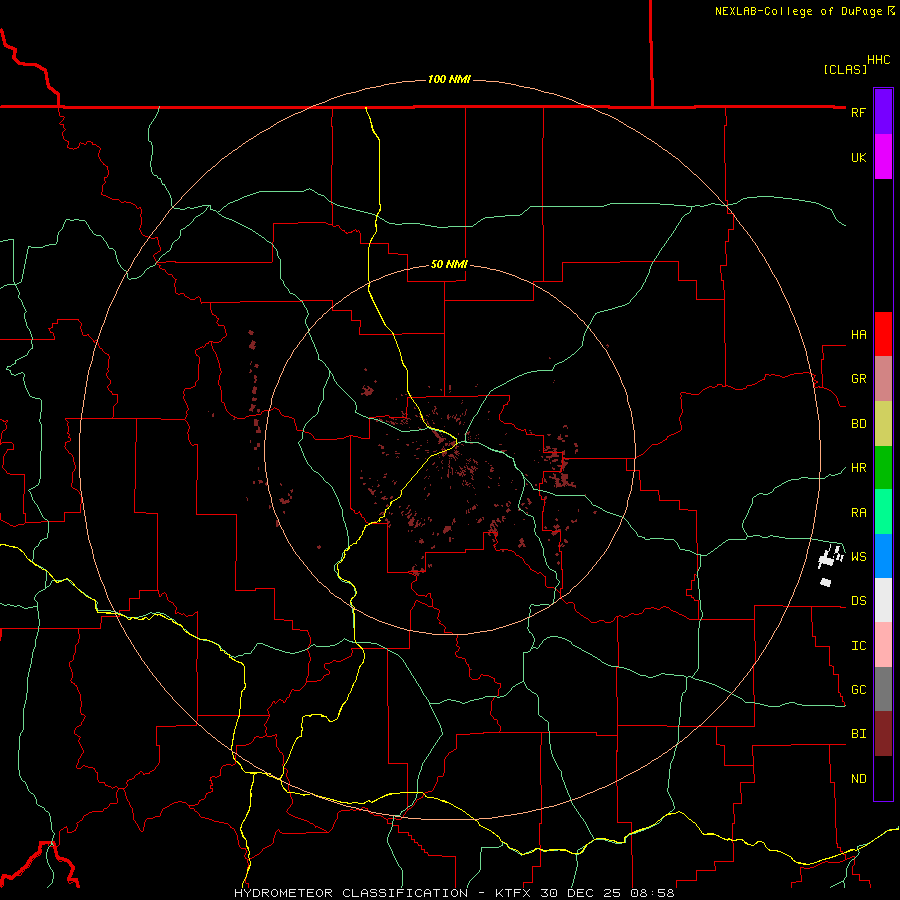This screenshot has width=900, height=900.
Task: Click the [CLAS] legend heading
Action: [845, 69]
